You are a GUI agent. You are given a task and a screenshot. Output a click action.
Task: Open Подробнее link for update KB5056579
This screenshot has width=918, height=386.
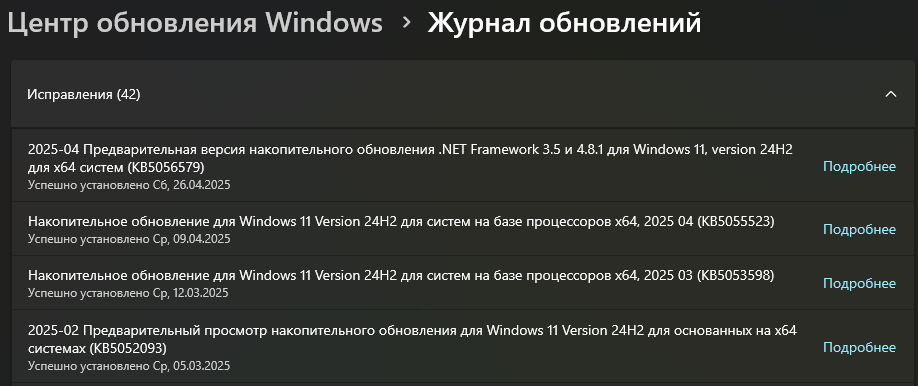[x=859, y=166]
